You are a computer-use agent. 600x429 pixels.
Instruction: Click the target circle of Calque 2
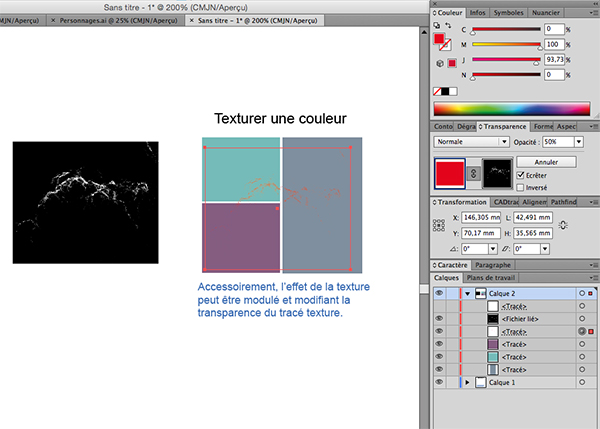pos(581,293)
